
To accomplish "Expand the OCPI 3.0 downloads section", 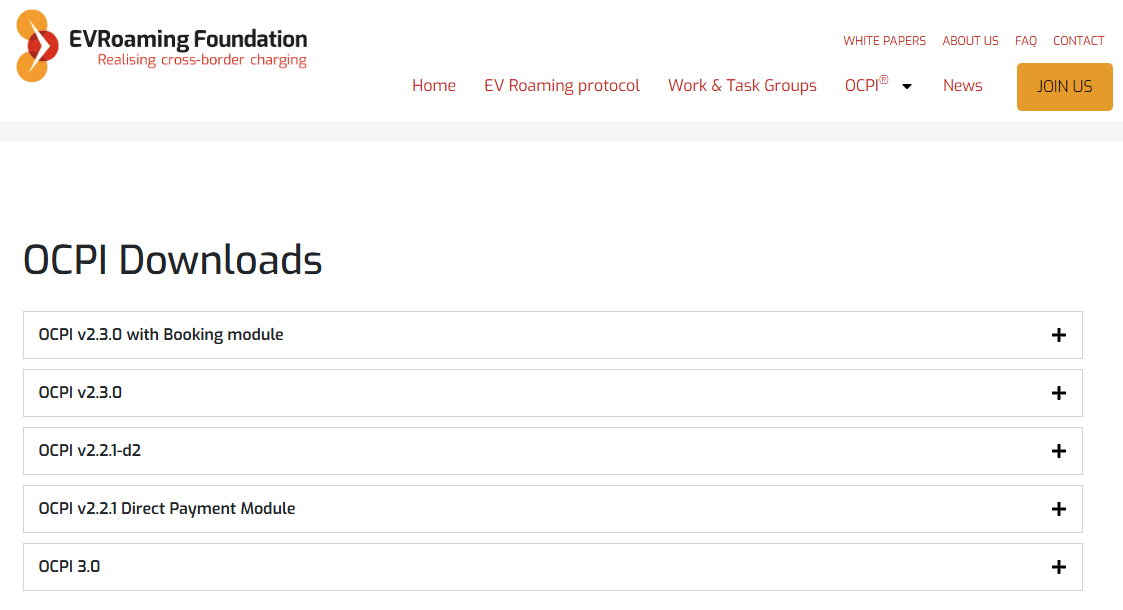I will click(x=552, y=566).
